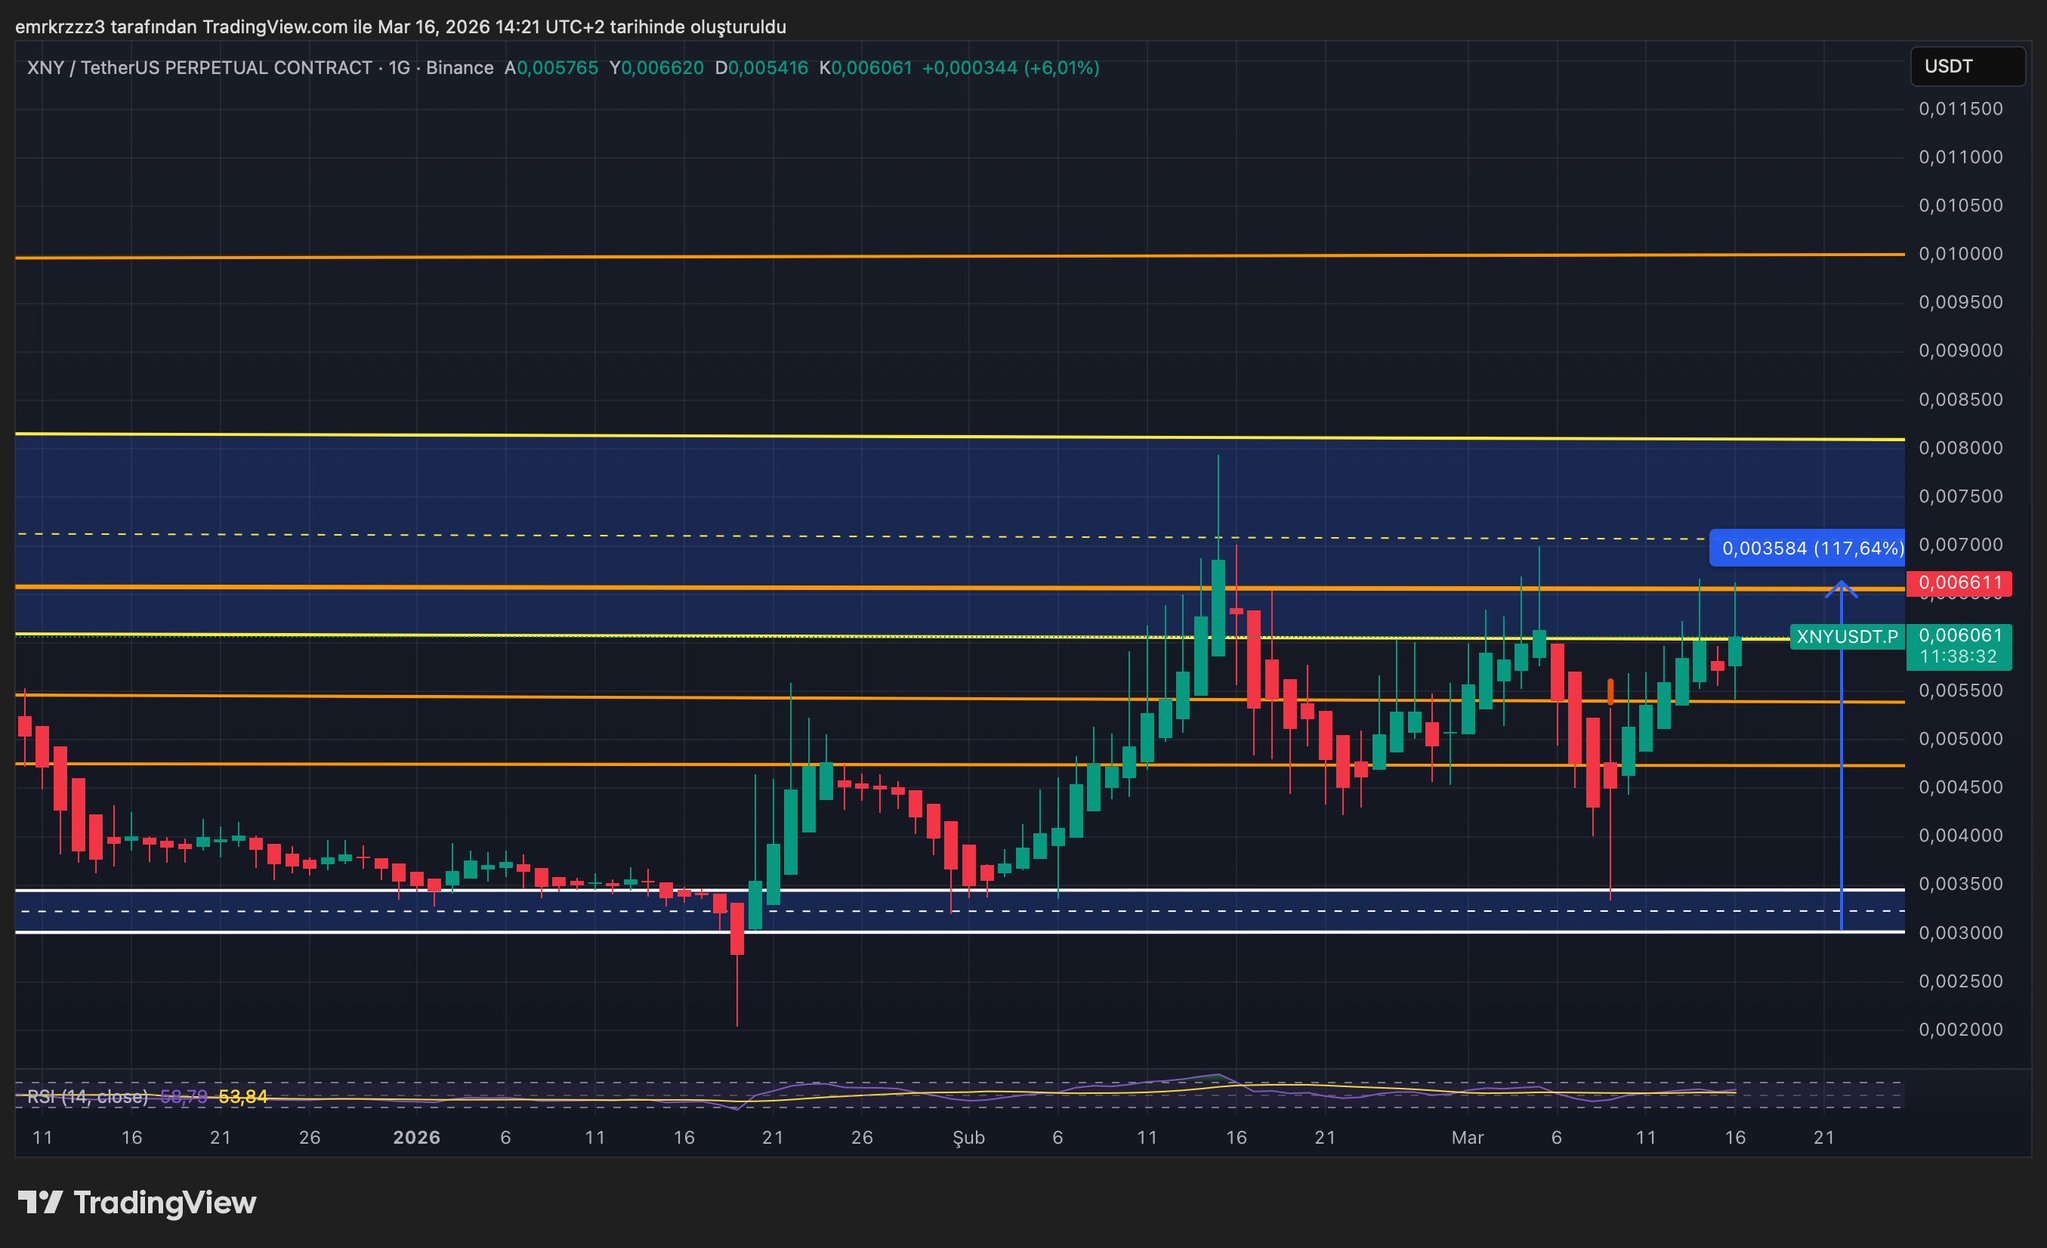Viewport: 2047px width, 1248px height.
Task: Click the 1G interval in the chart legend
Action: click(399, 68)
